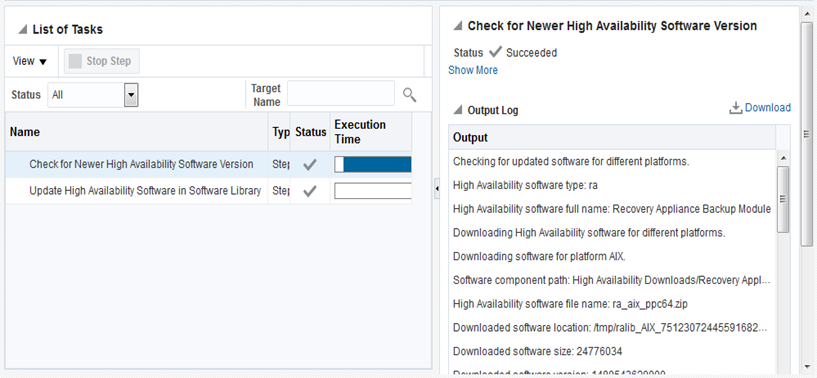The width and height of the screenshot is (817, 378).
Task: Click the Stop Step button
Action: click(x=102, y=62)
